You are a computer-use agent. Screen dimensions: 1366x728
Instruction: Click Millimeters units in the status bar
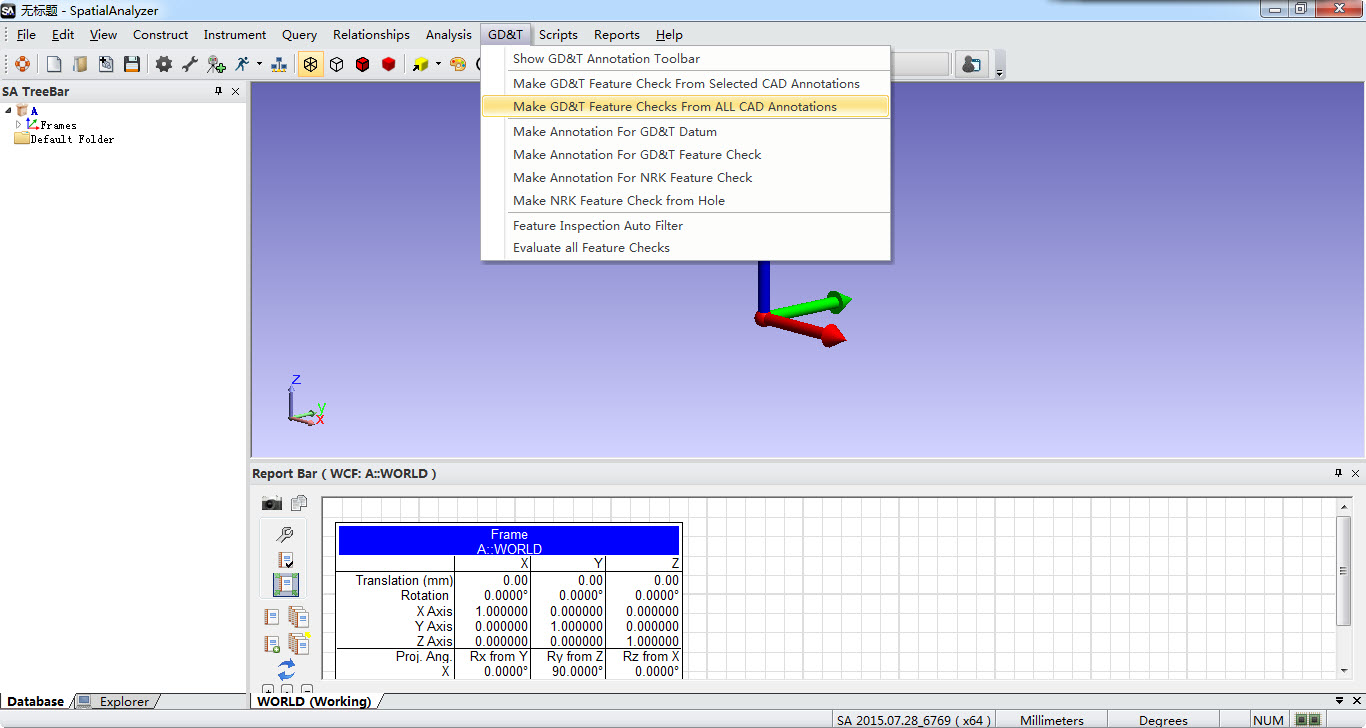[1051, 720]
